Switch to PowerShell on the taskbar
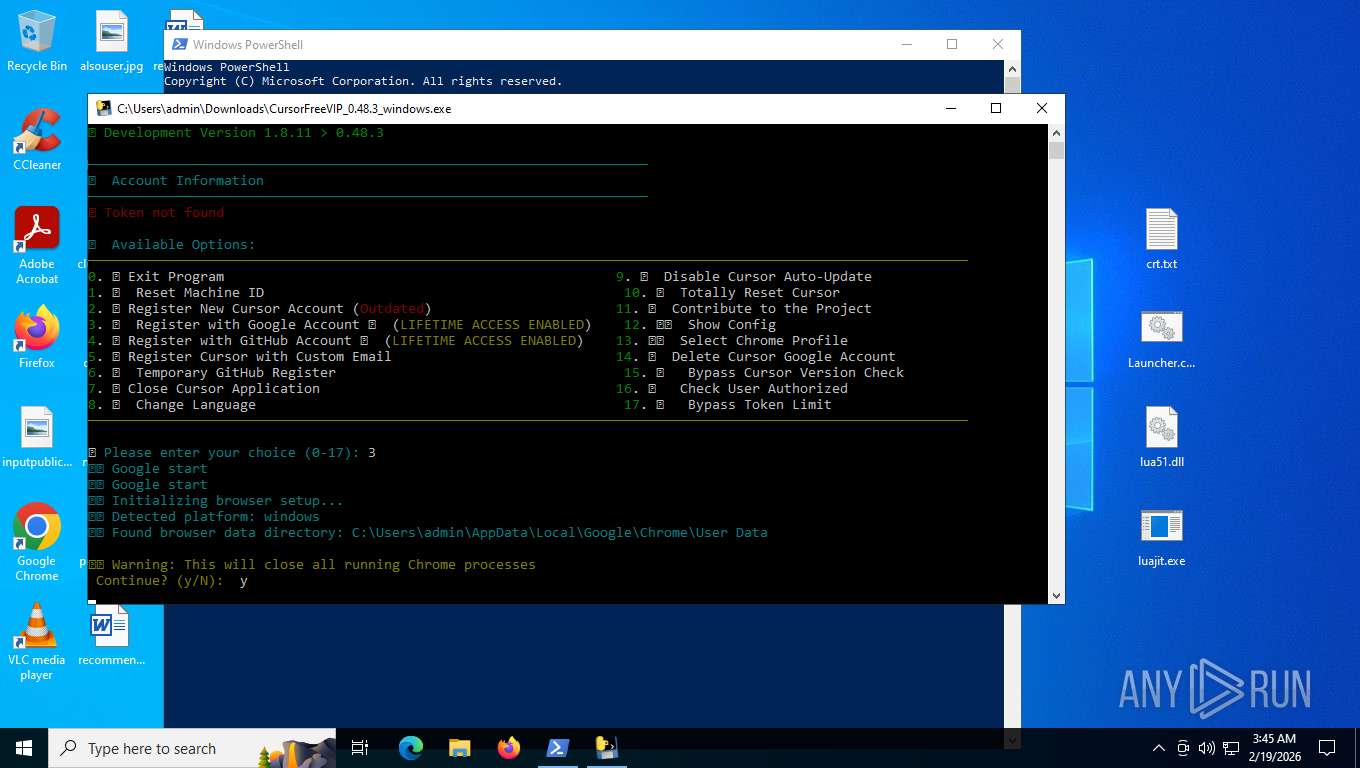The image size is (1360, 768). [557, 748]
